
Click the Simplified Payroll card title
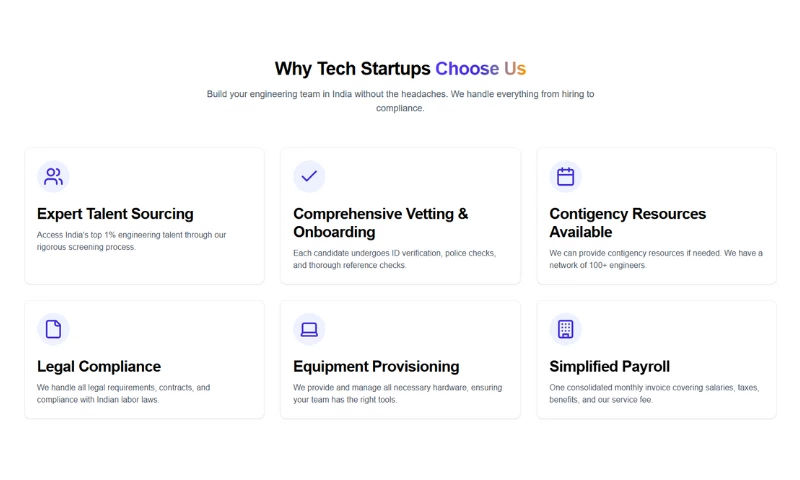[609, 367]
